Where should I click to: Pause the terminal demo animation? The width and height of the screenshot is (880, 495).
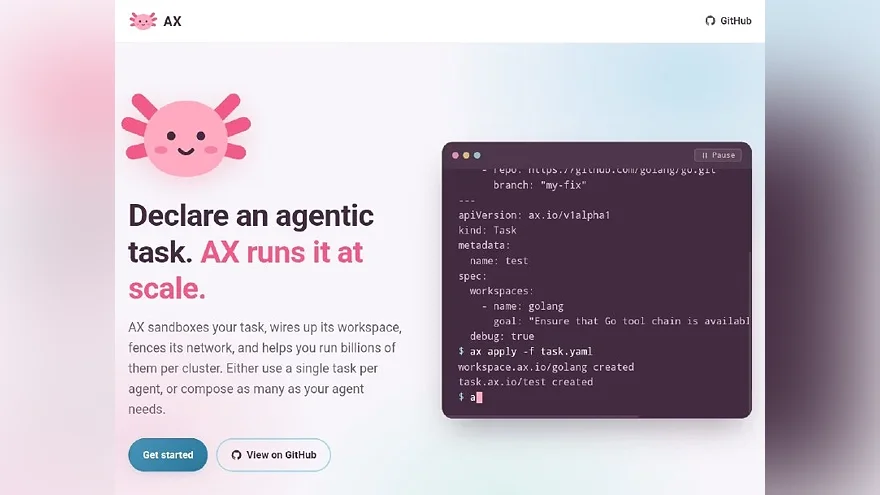click(x=718, y=155)
